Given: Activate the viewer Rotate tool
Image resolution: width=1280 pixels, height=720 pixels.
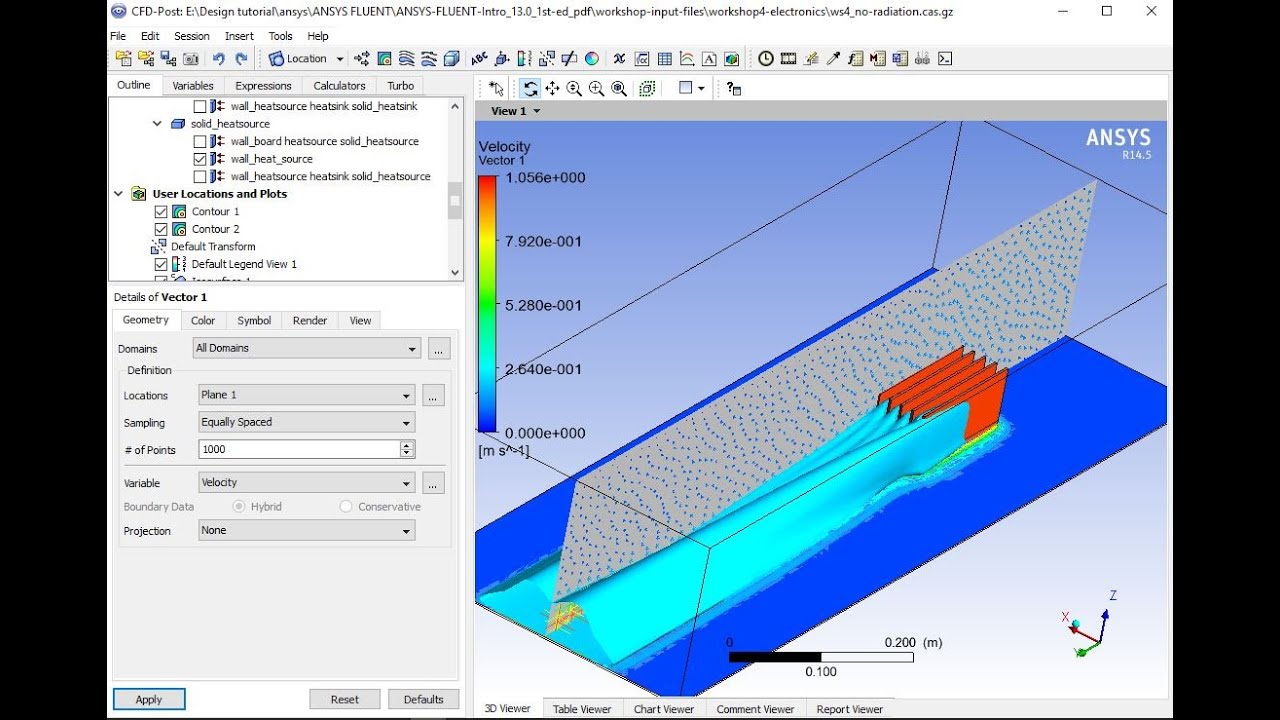Looking at the screenshot, I should point(530,88).
